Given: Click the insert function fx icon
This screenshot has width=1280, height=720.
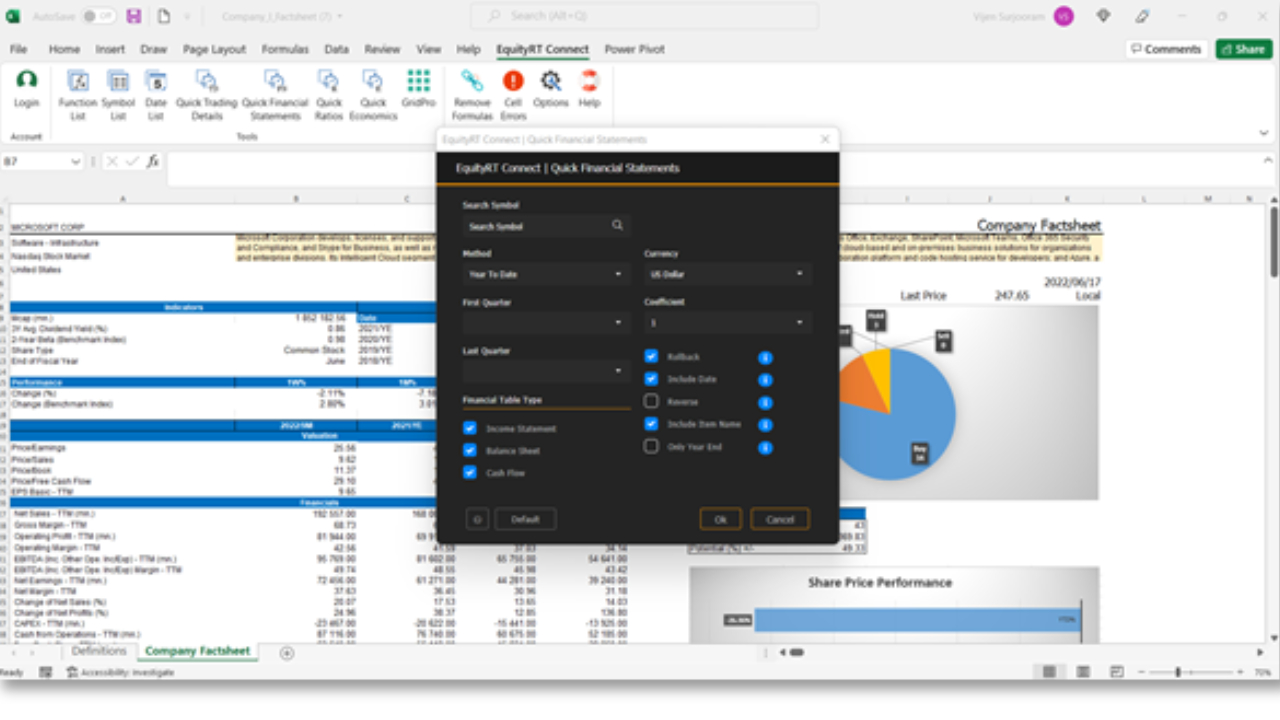Looking at the screenshot, I should tap(153, 161).
